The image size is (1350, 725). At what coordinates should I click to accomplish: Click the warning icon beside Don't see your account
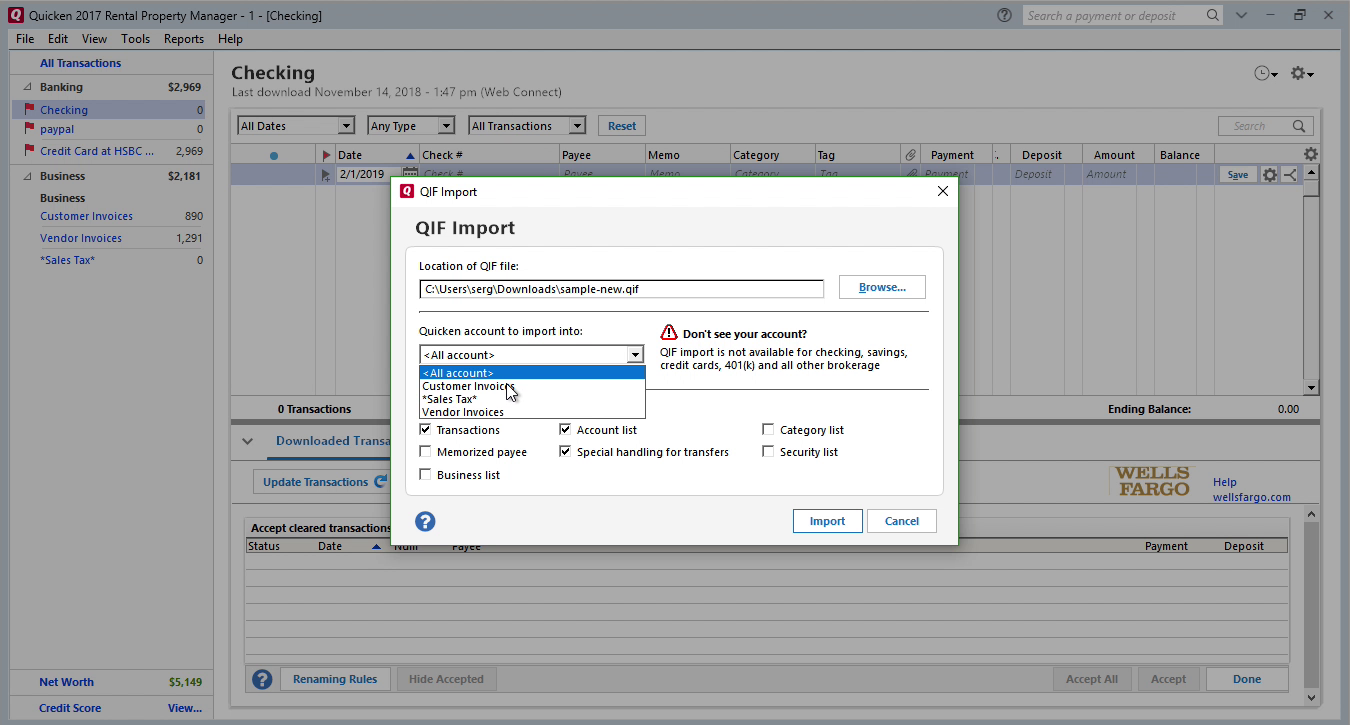[x=668, y=333]
